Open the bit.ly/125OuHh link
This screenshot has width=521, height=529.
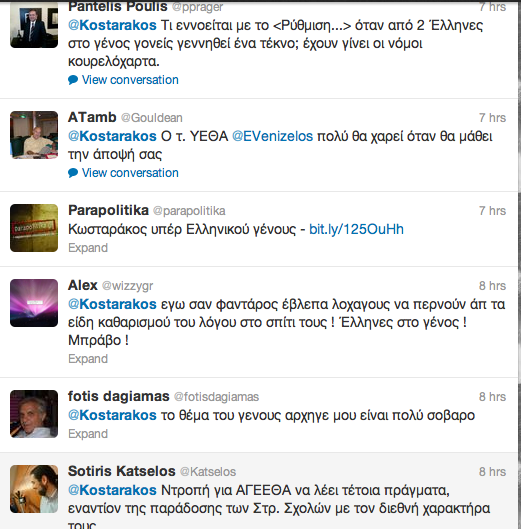[x=356, y=229]
